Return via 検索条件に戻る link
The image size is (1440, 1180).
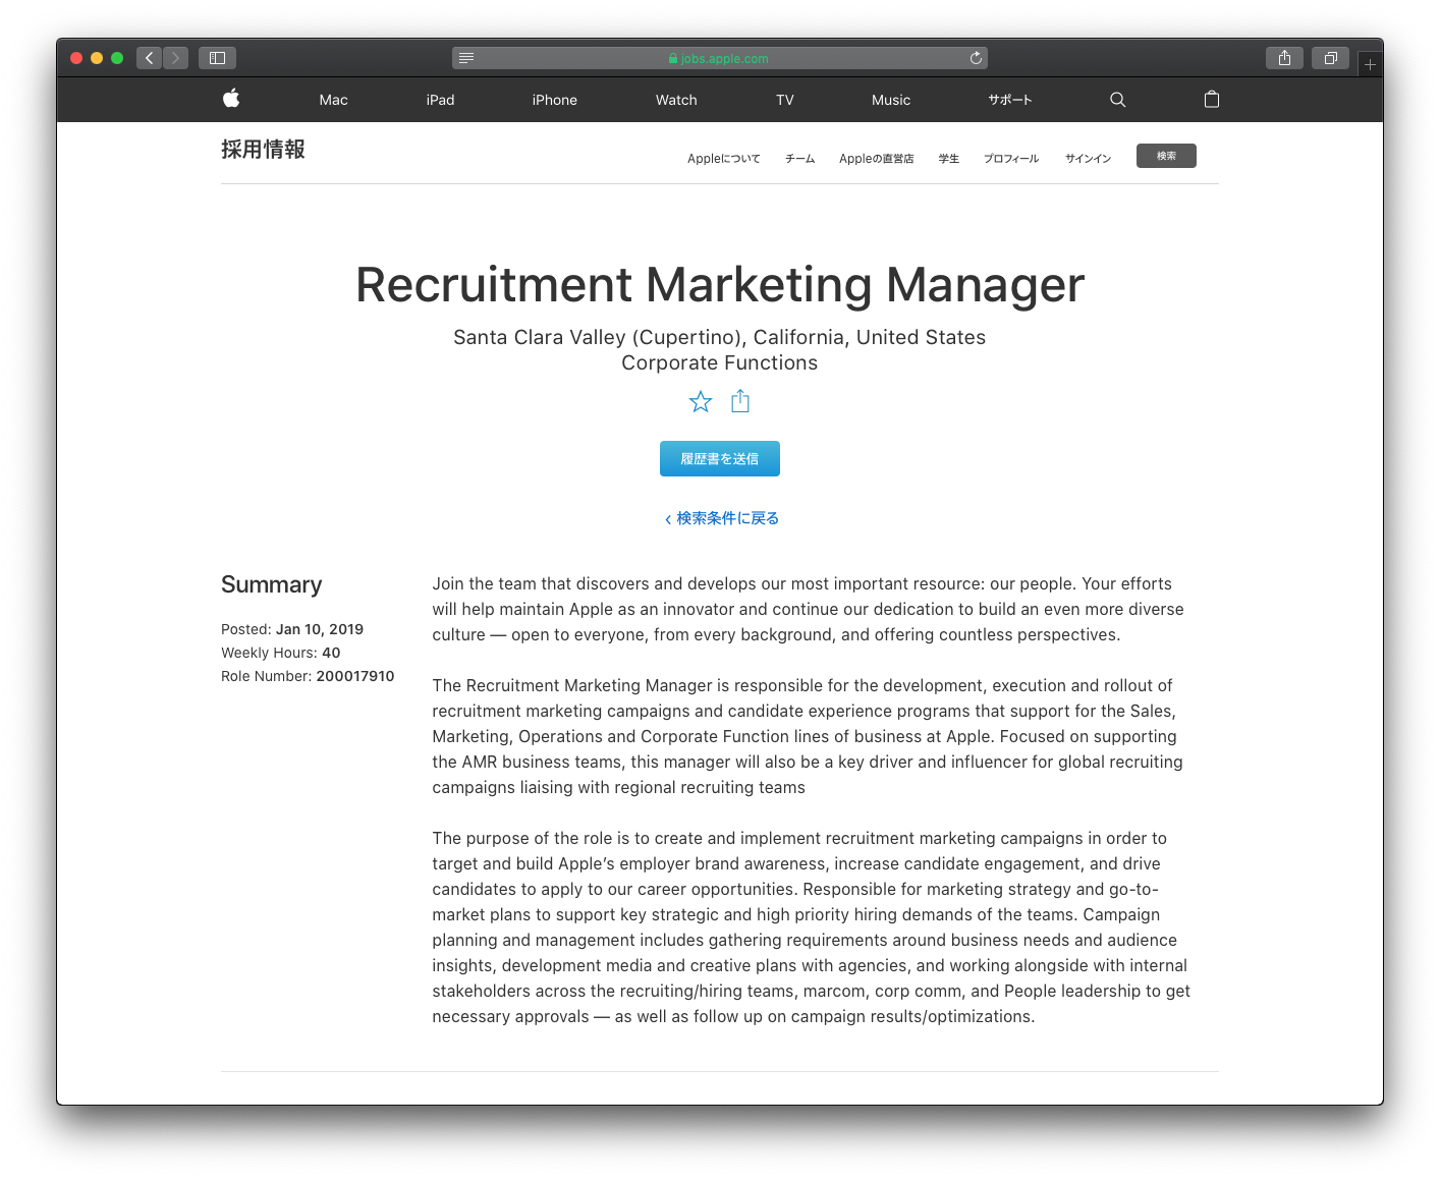click(722, 518)
